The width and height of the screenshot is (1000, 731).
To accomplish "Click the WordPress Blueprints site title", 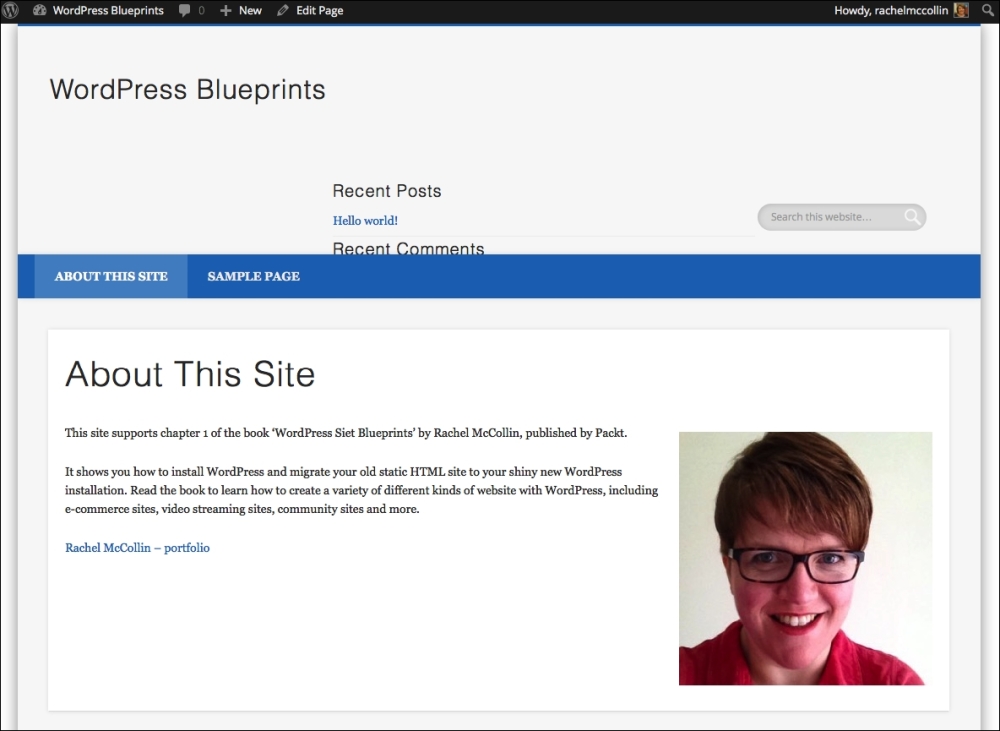I will [188, 89].
